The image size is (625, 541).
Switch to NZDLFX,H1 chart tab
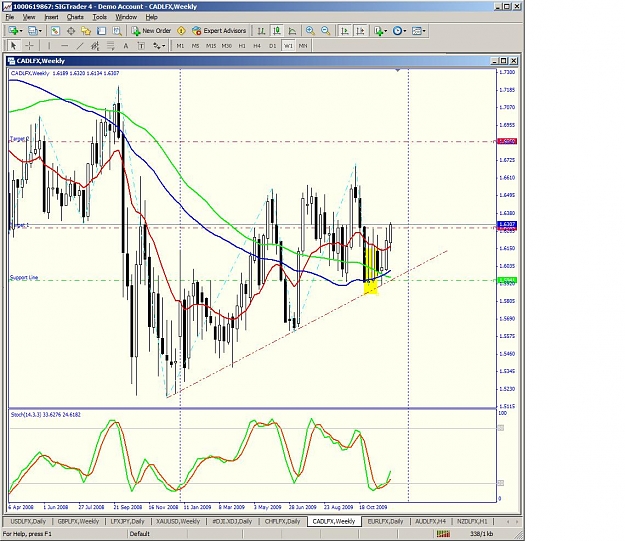pyautogui.click(x=472, y=521)
